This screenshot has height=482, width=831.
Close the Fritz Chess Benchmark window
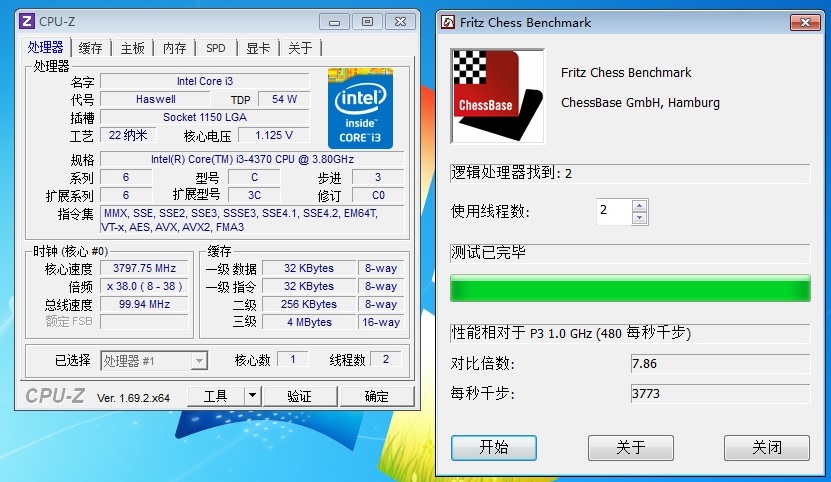[x=805, y=22]
